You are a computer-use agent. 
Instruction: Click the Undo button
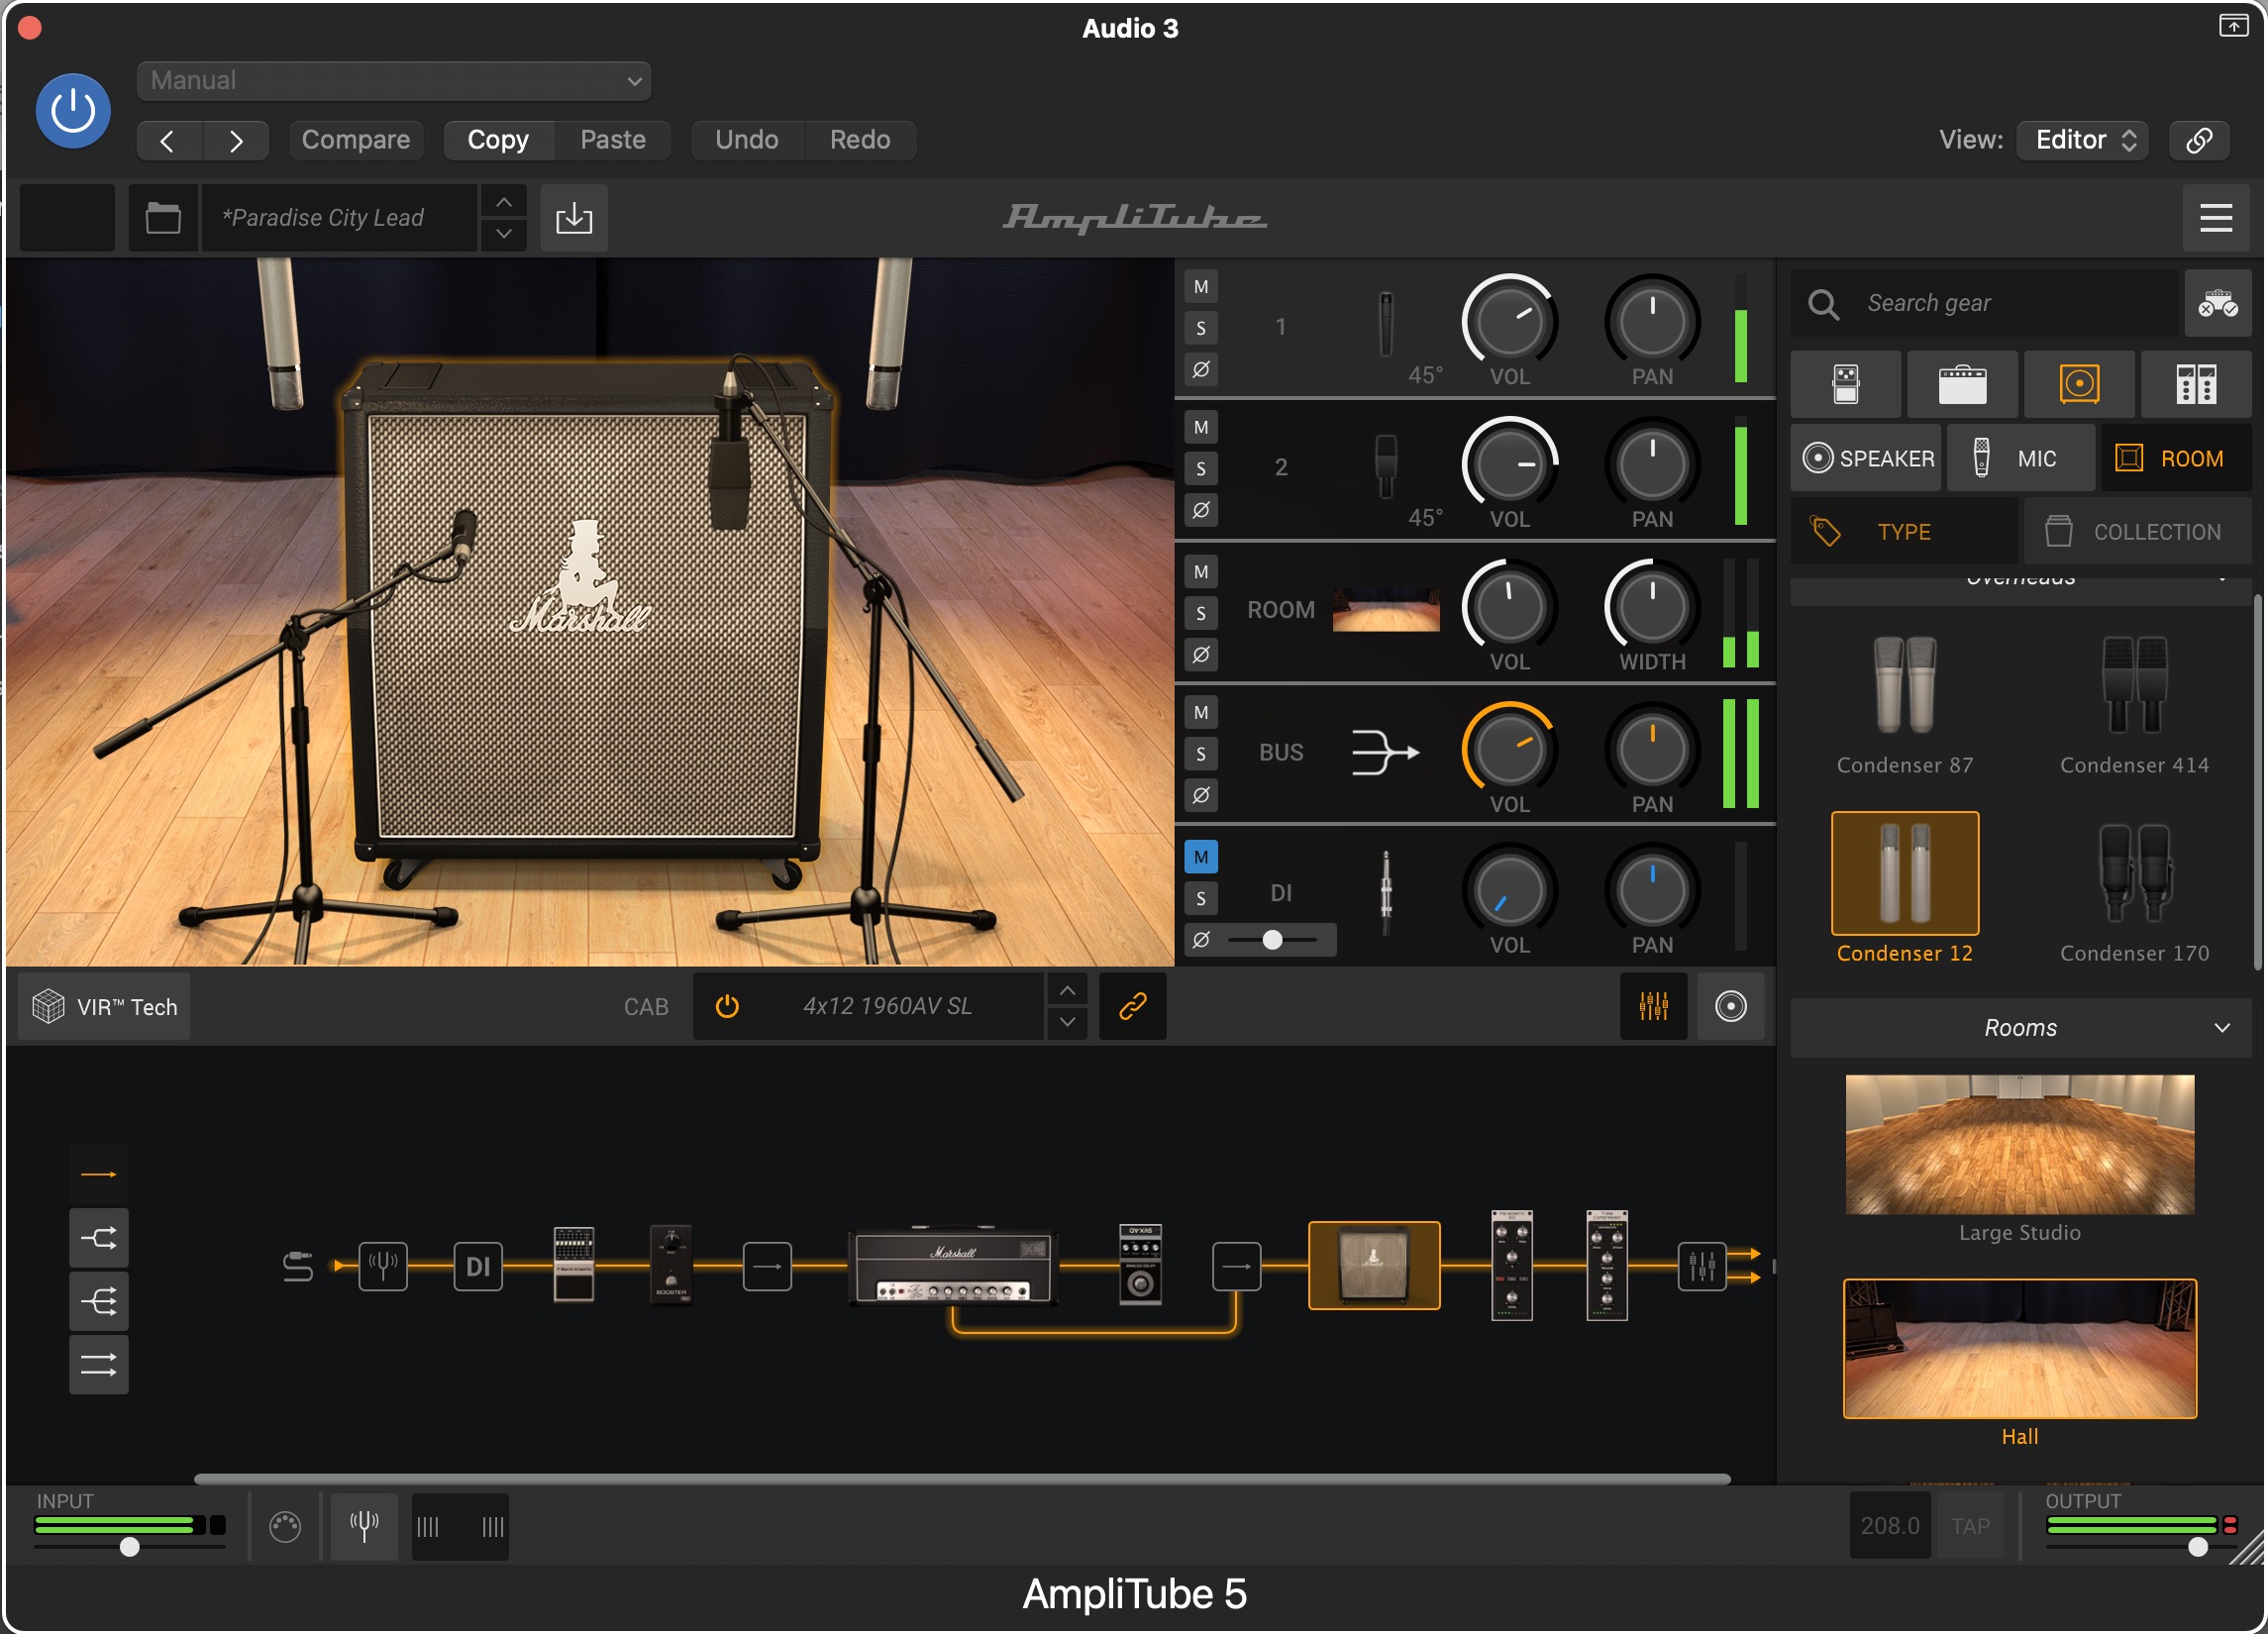click(746, 139)
